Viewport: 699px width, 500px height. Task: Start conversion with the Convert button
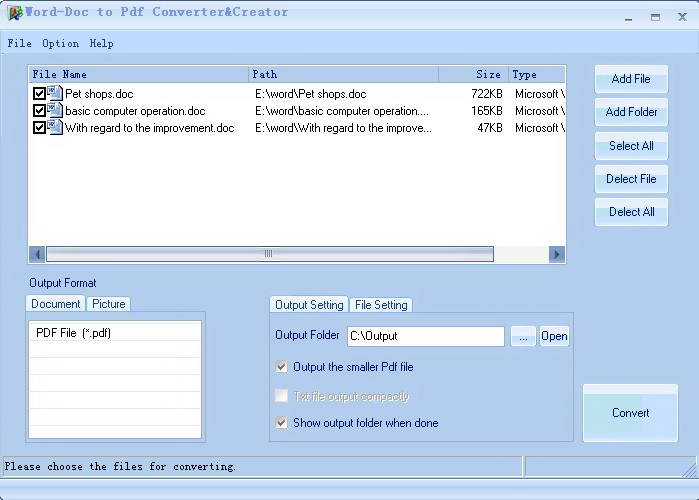[x=630, y=413]
